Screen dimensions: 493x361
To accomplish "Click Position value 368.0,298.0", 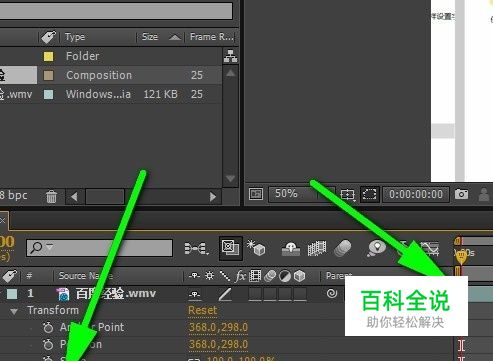I will (x=218, y=344).
